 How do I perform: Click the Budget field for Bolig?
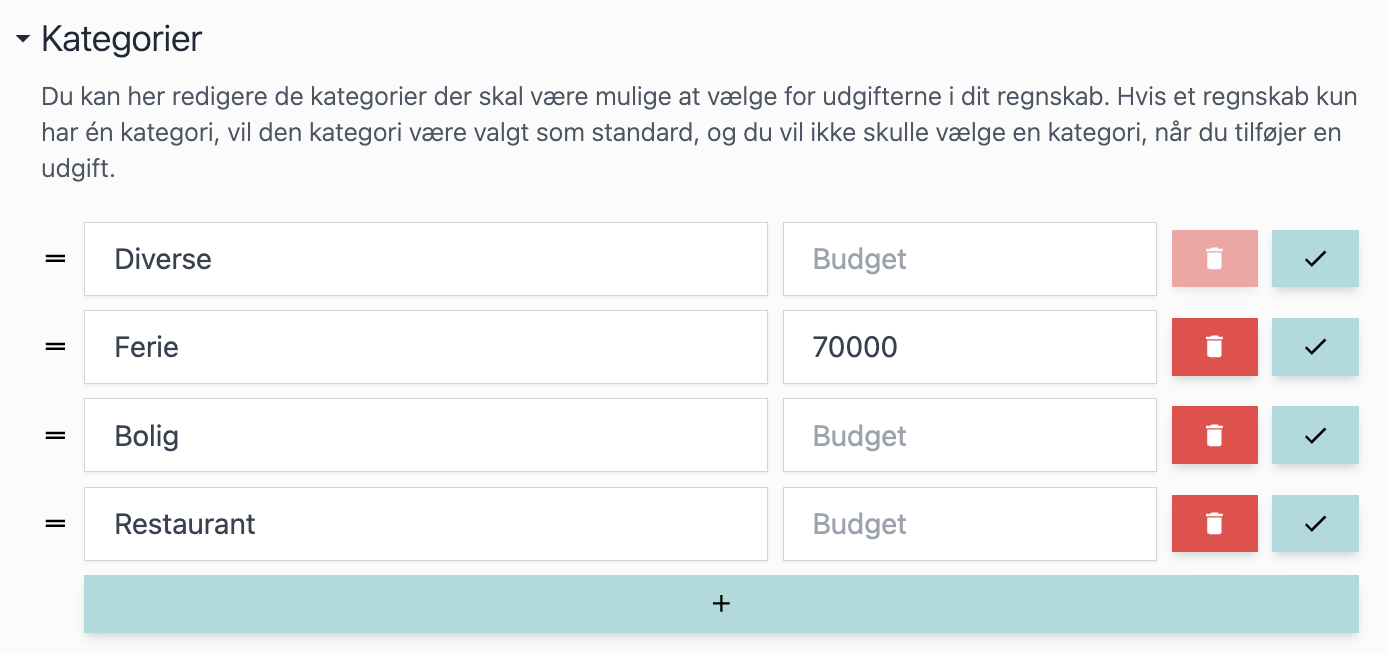click(x=970, y=435)
